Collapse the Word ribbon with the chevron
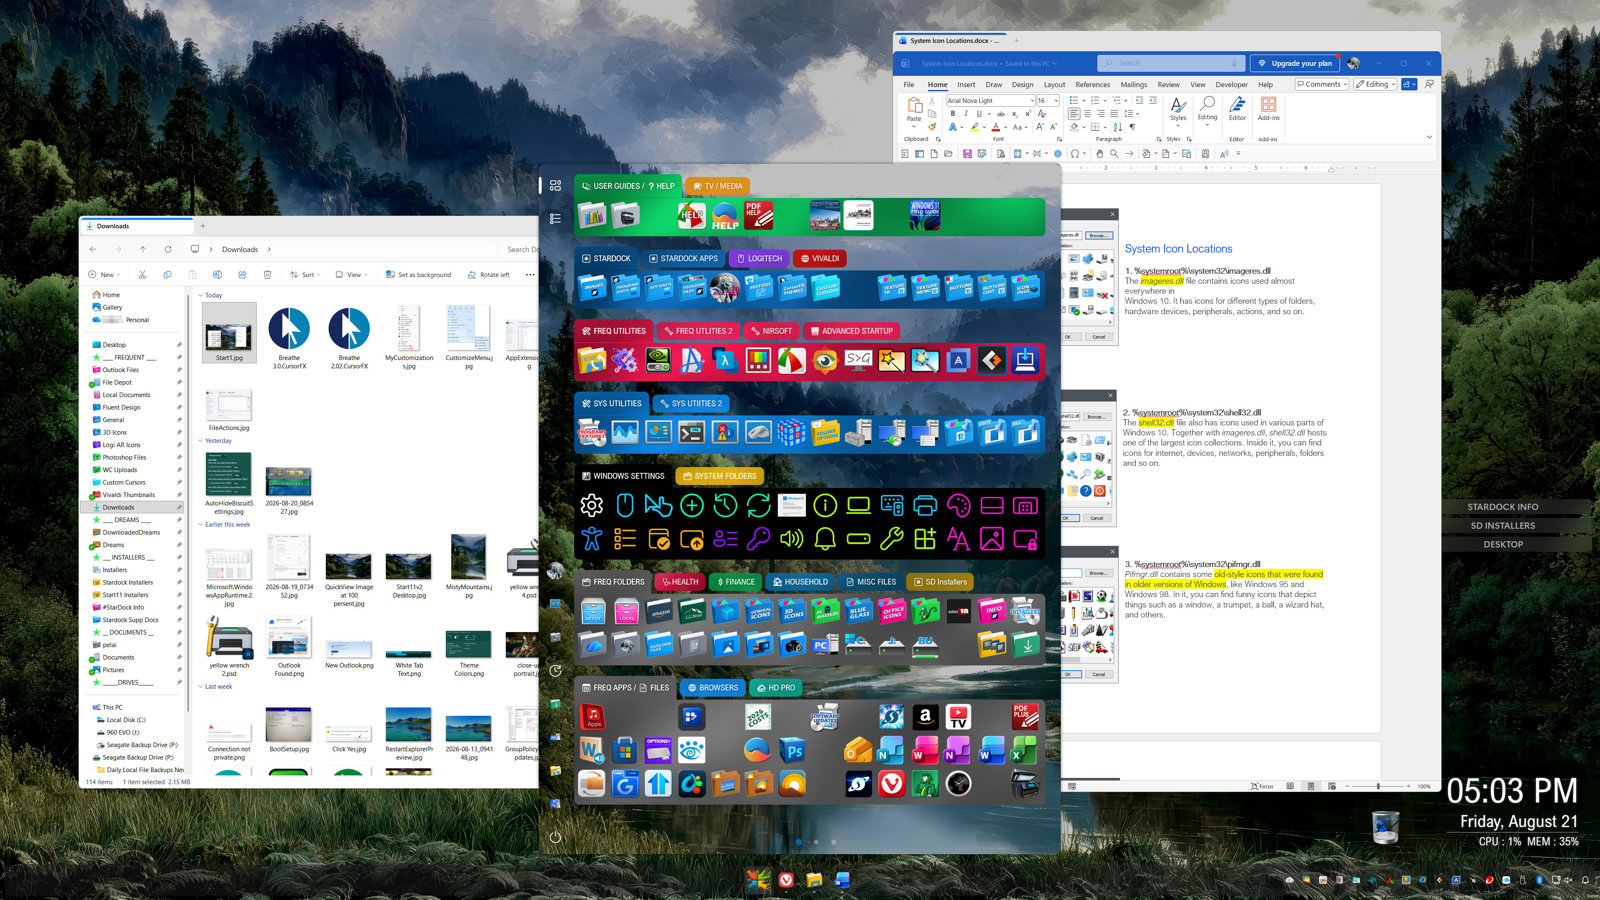 1429,138
